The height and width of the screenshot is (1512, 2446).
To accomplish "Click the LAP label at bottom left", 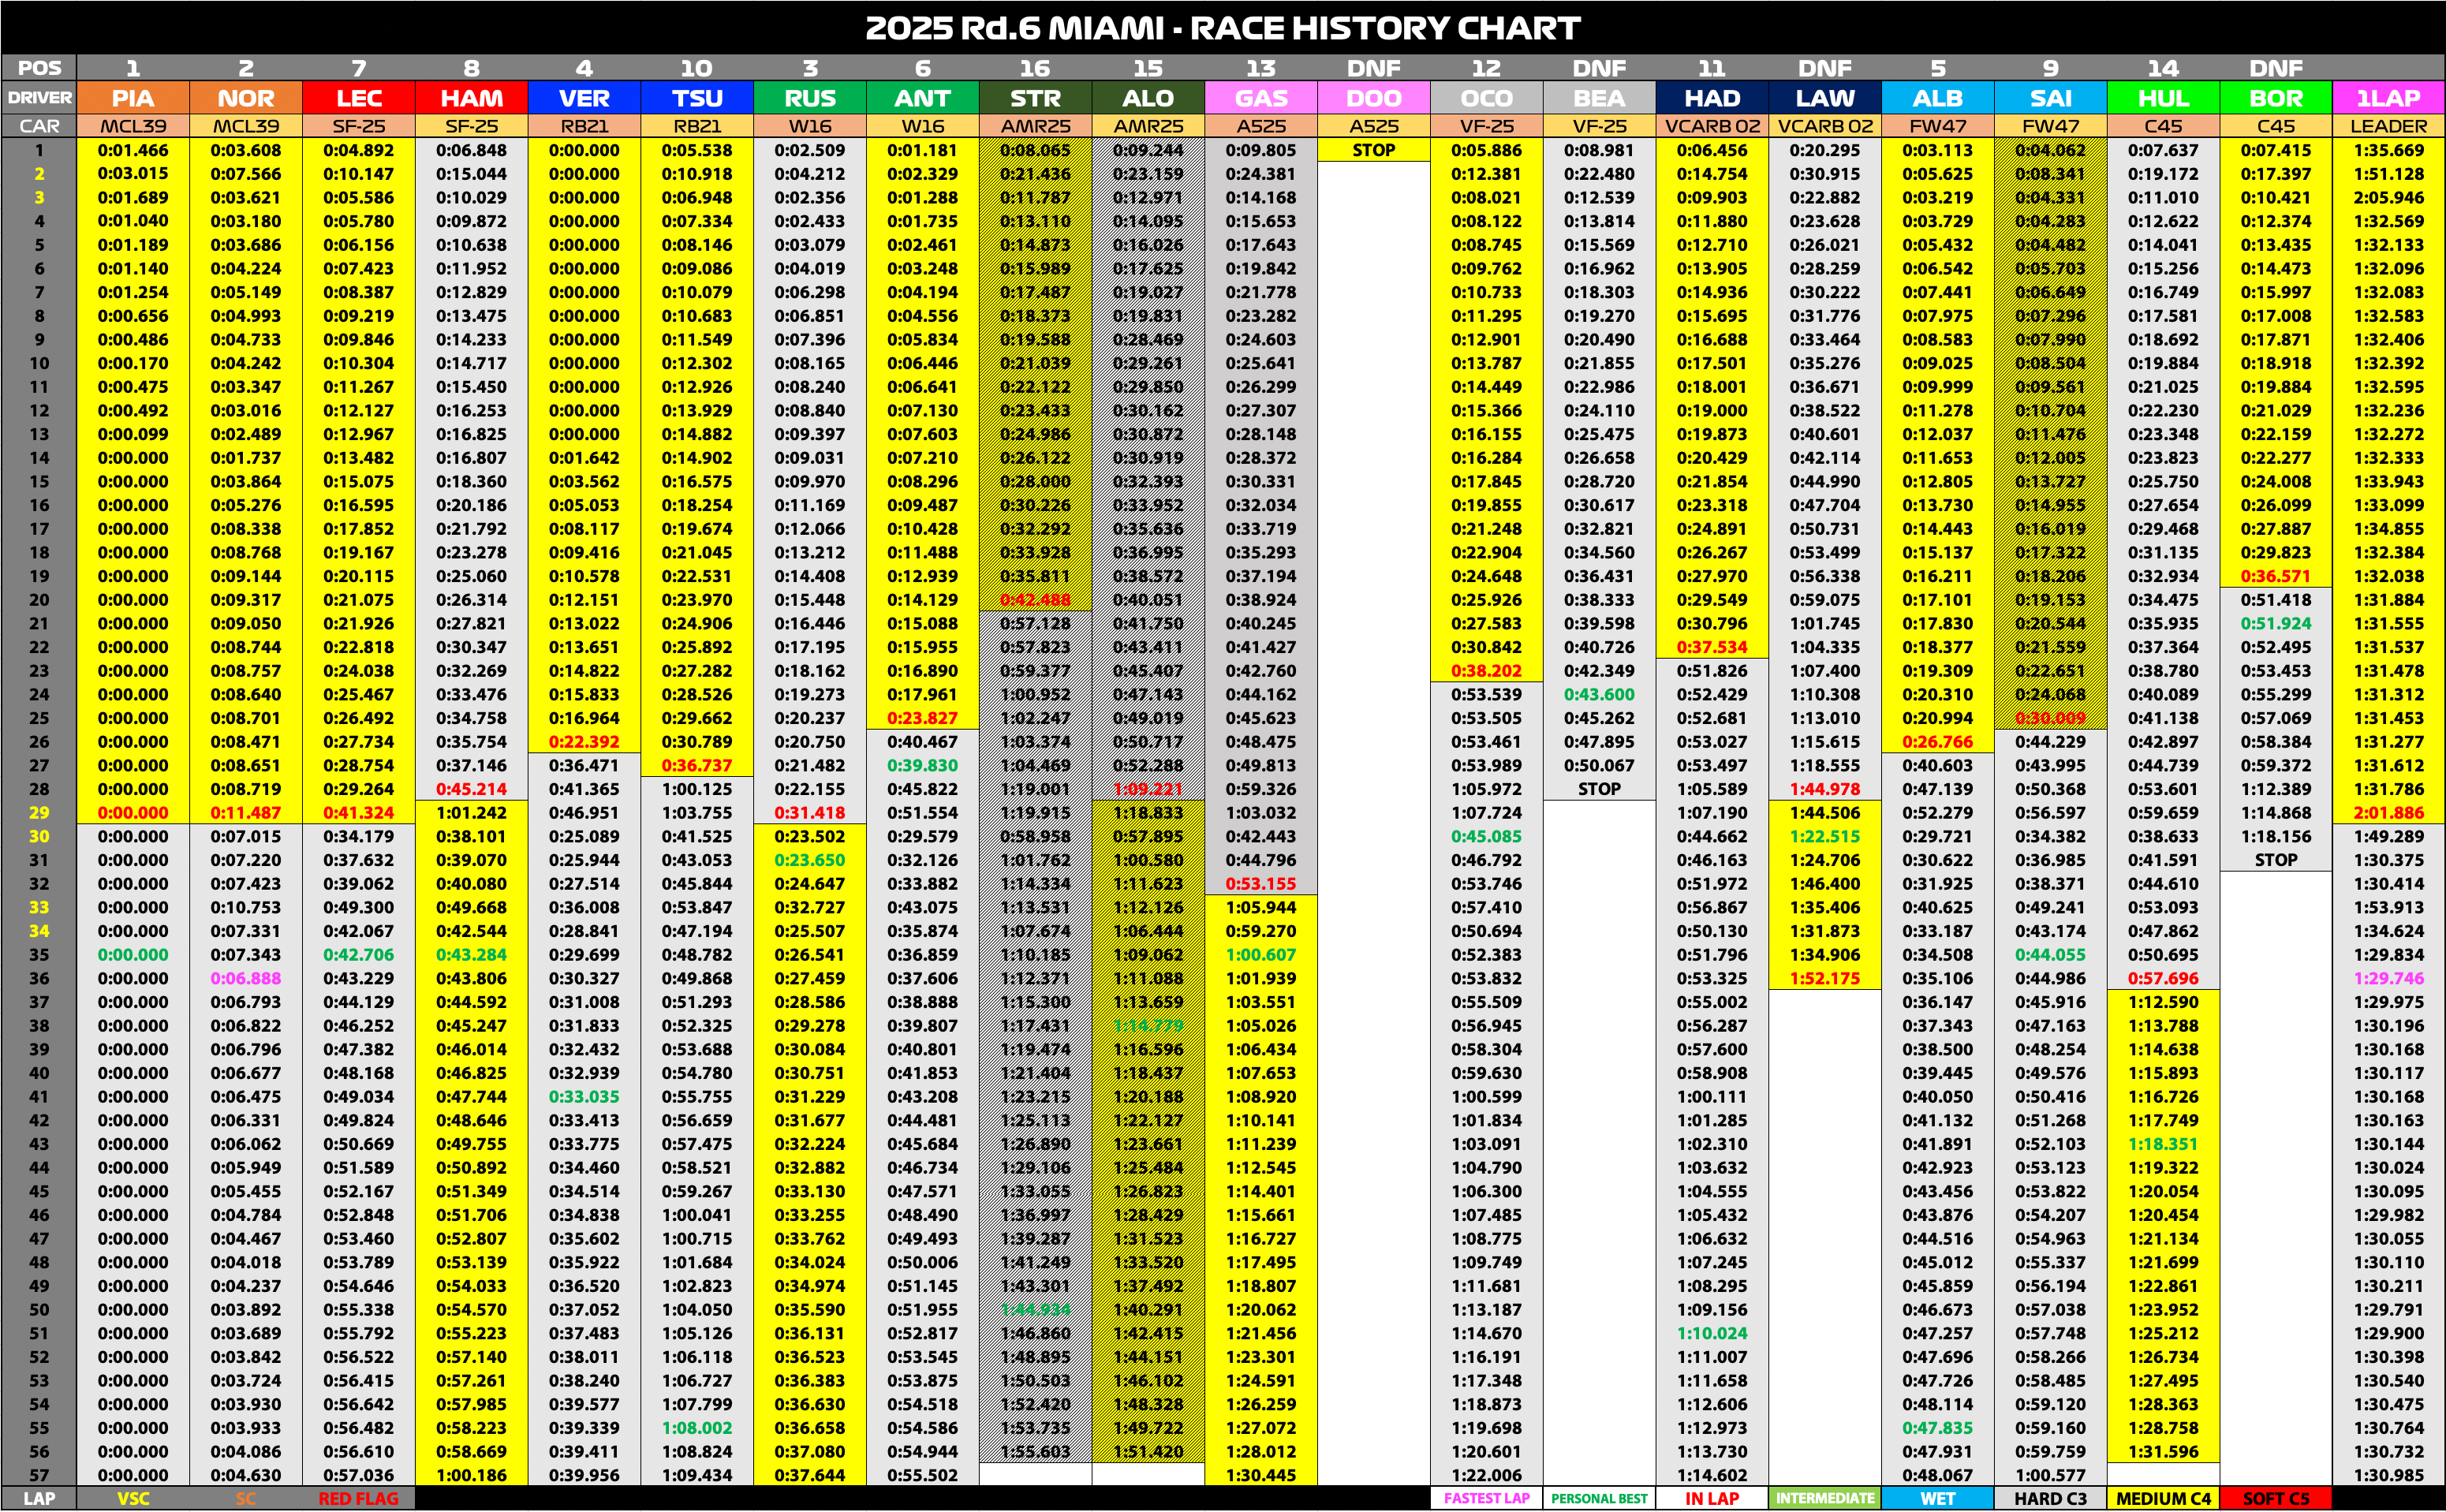I will click(x=39, y=1498).
